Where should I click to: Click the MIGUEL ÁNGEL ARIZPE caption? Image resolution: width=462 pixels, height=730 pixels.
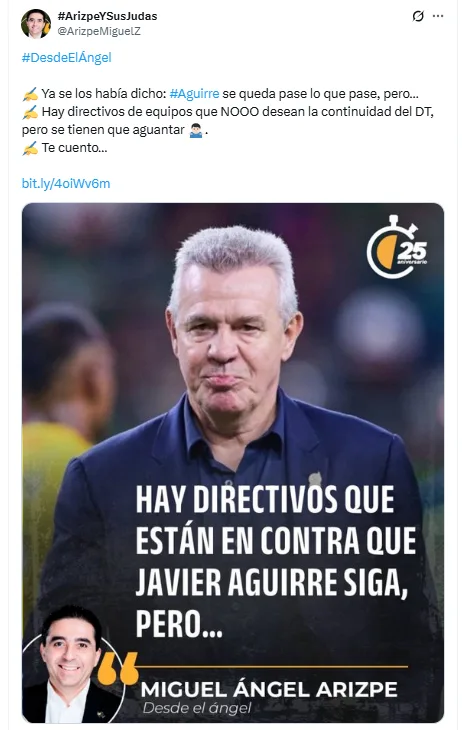click(269, 689)
